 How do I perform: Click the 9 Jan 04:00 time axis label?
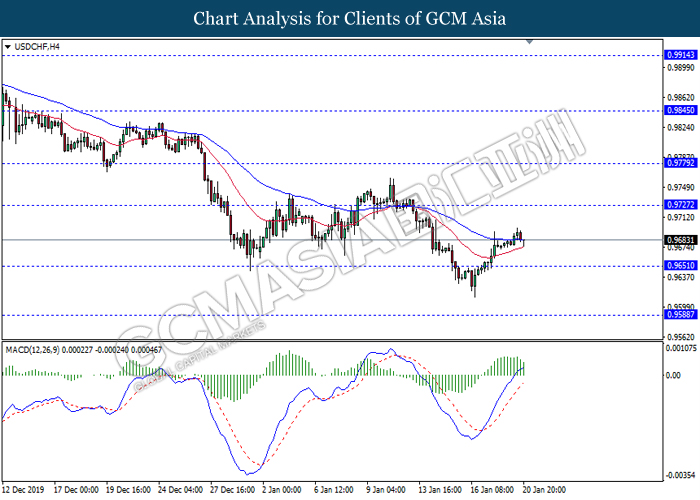coord(387,490)
